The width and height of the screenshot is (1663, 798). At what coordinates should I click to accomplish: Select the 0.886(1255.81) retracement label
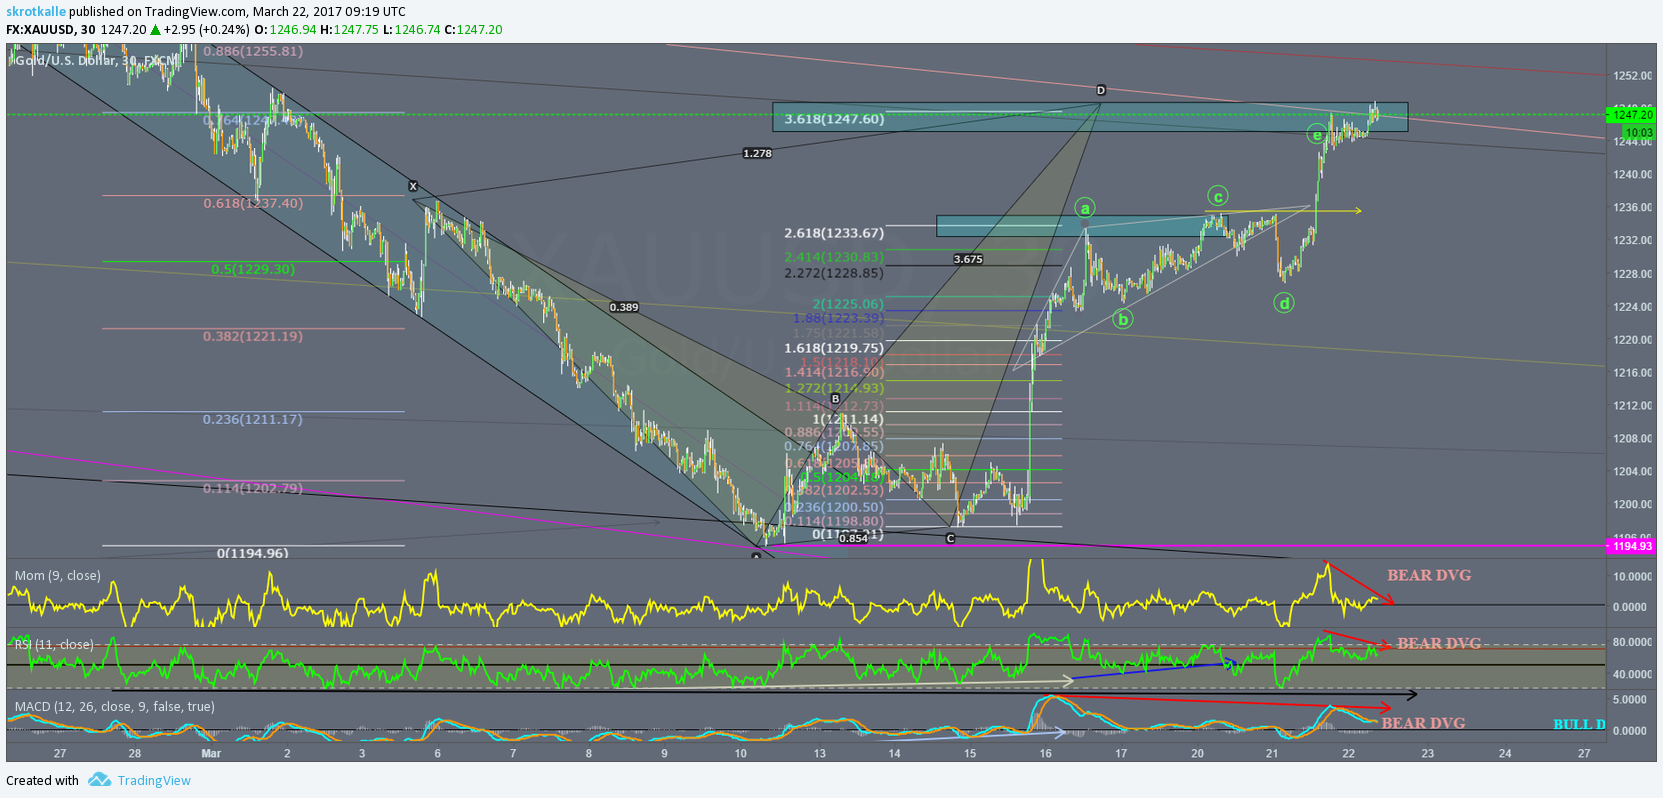point(253,51)
